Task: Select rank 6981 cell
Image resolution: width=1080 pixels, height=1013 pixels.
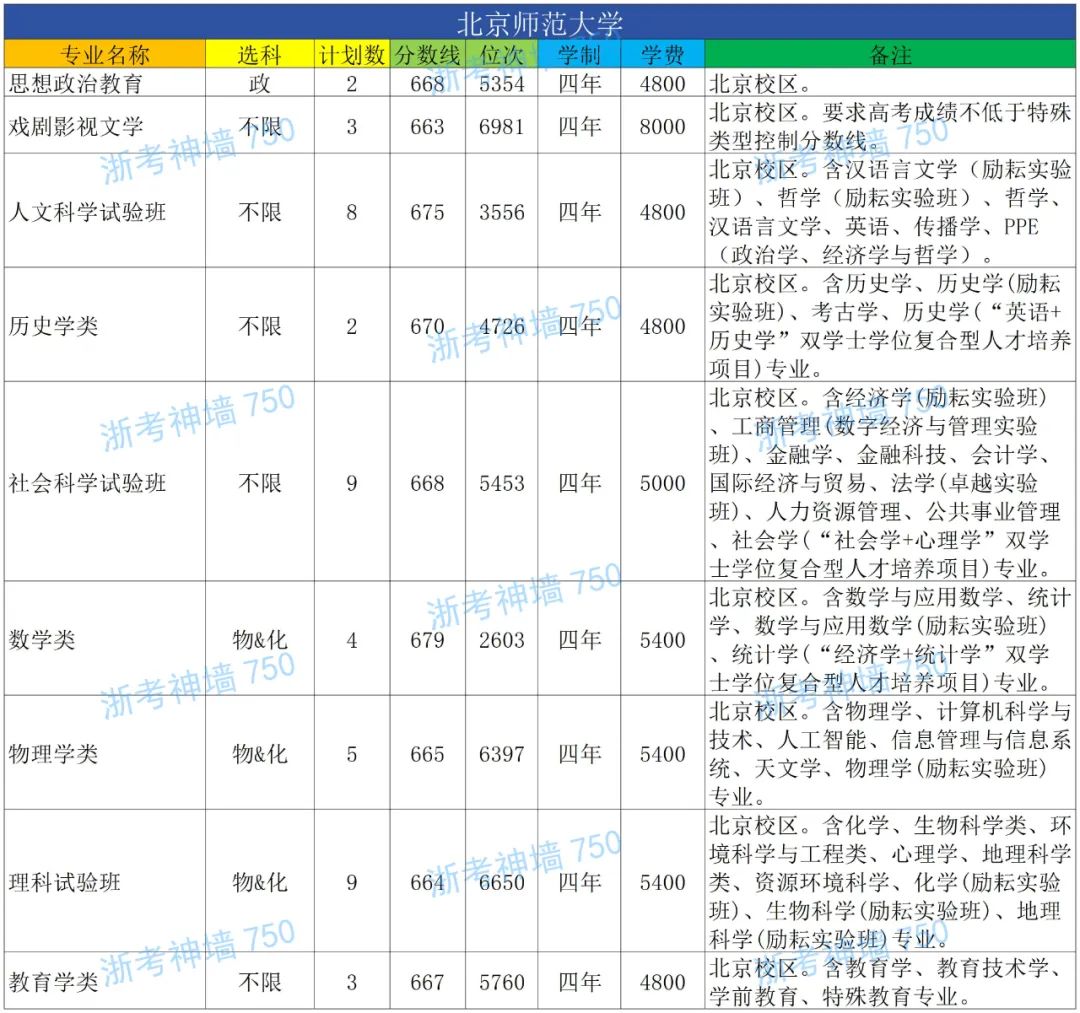Action: (x=501, y=126)
